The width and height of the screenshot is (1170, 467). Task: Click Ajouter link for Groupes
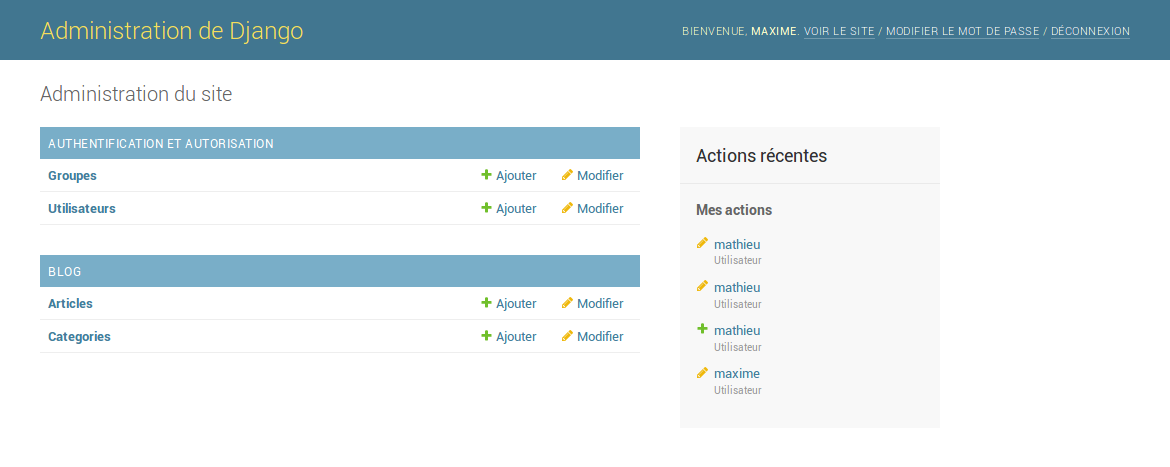[x=516, y=175]
